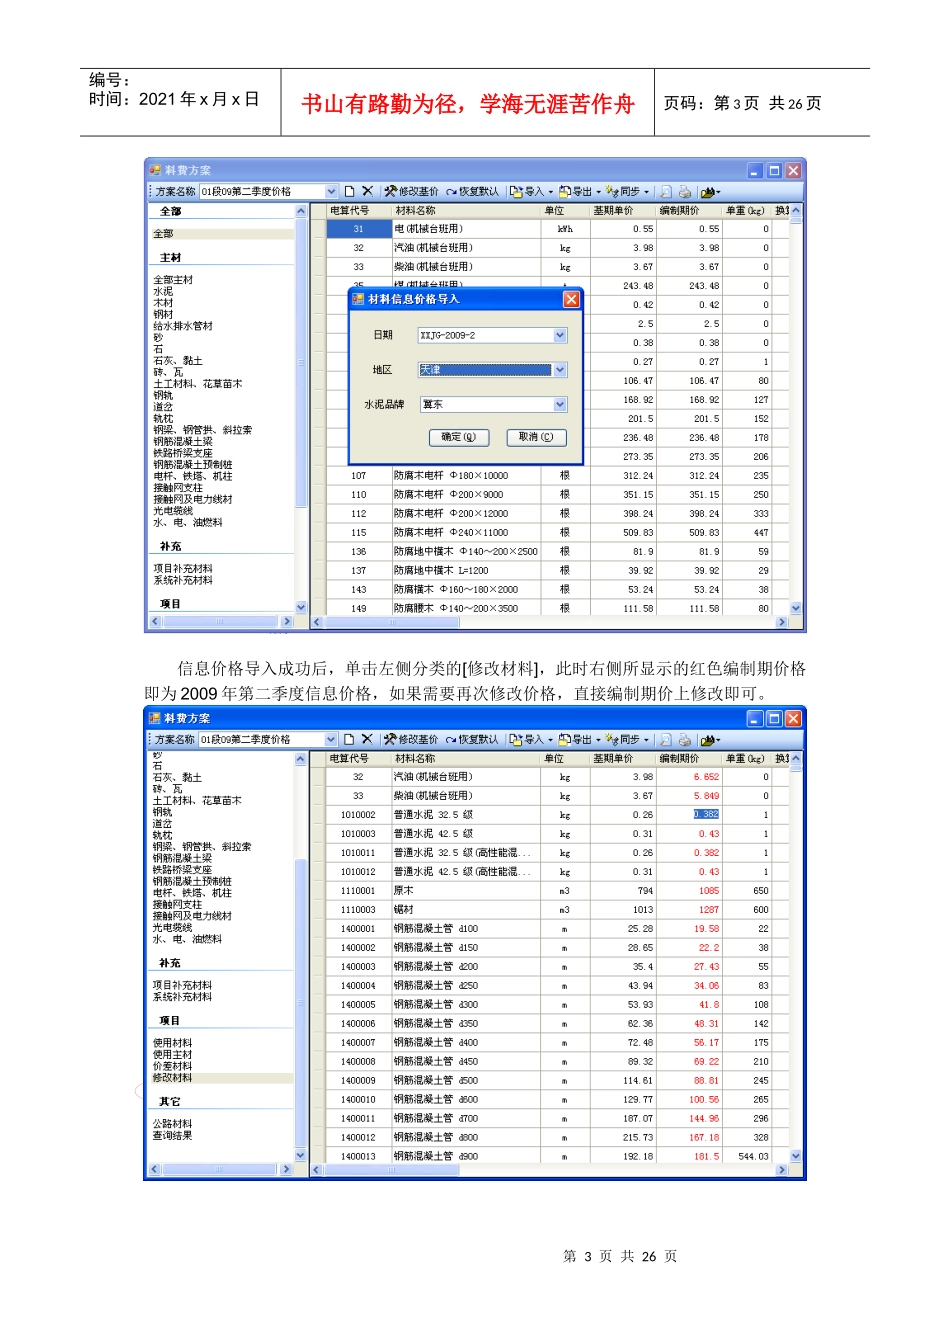Click 修改基价 in the red-price window toolbar
The width and height of the screenshot is (950, 1344).
pyautogui.click(x=411, y=739)
